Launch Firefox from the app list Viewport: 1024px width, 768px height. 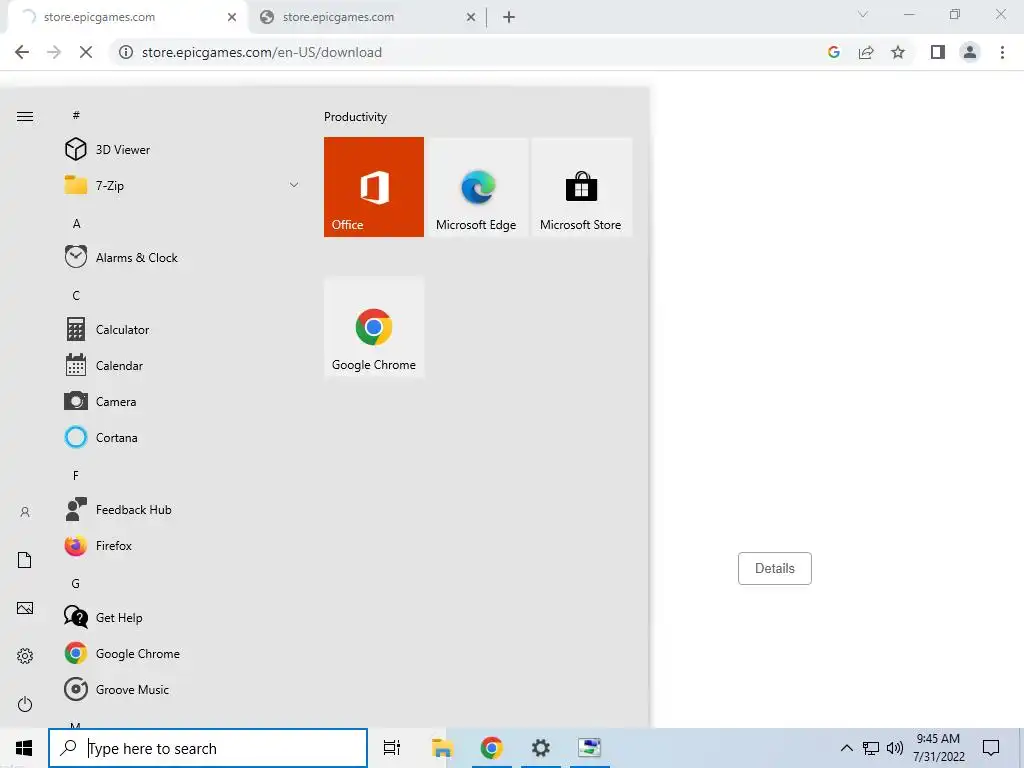pos(183,545)
